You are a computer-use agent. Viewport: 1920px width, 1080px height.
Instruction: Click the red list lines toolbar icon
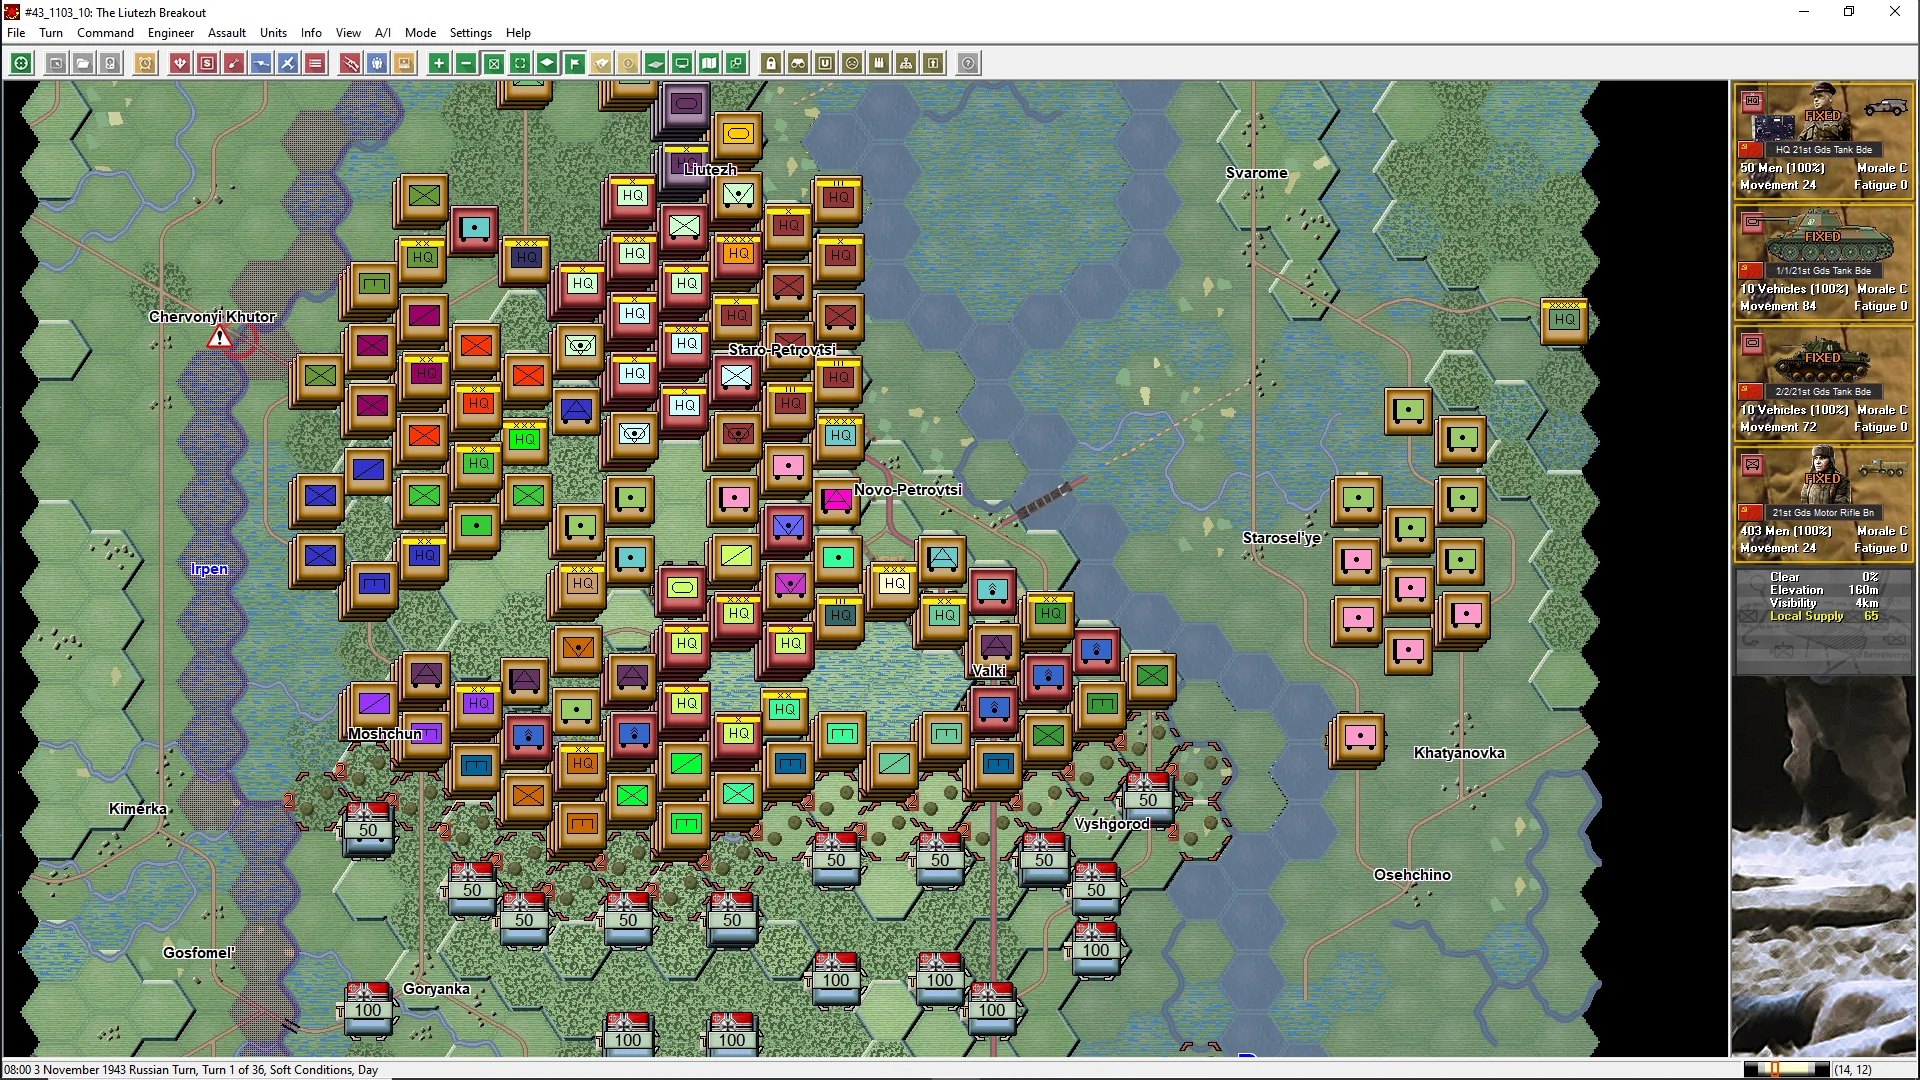click(x=315, y=64)
